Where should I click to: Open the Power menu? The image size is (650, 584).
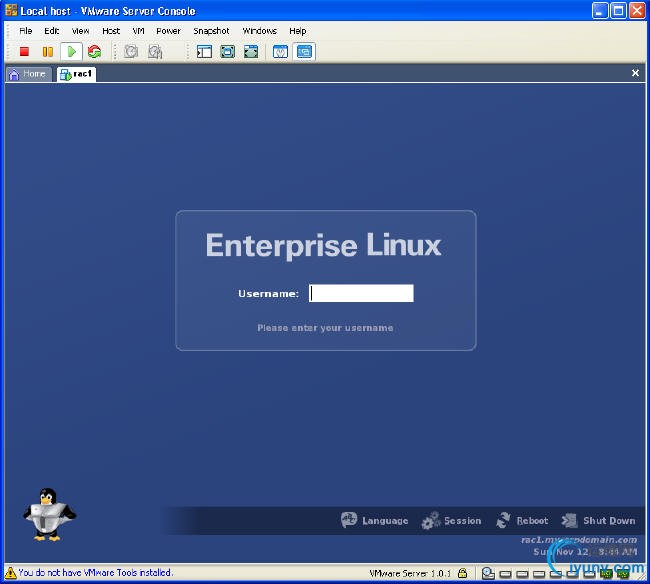168,31
